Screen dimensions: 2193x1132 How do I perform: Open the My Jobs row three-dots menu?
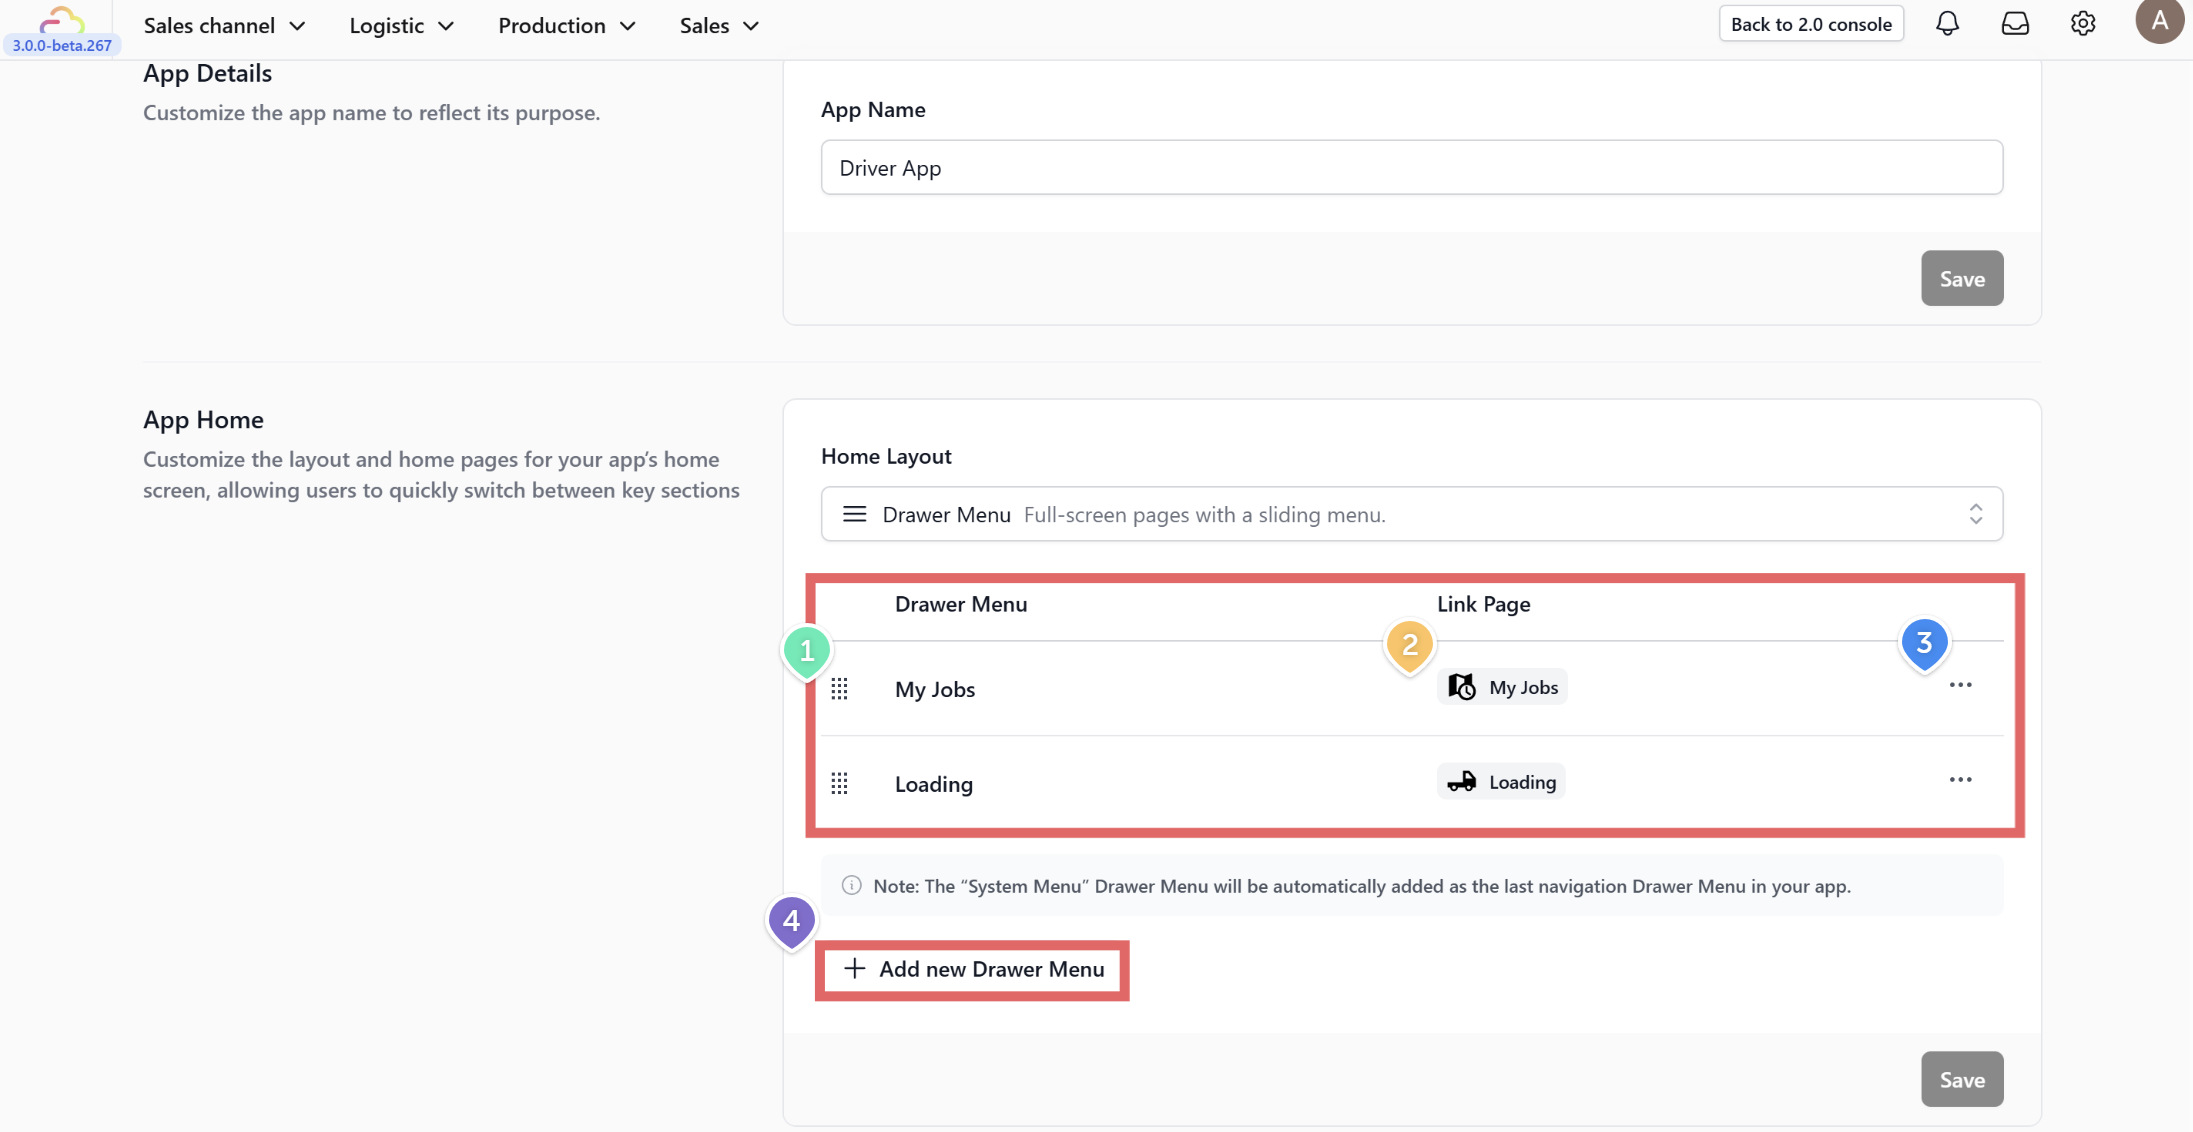(1960, 686)
